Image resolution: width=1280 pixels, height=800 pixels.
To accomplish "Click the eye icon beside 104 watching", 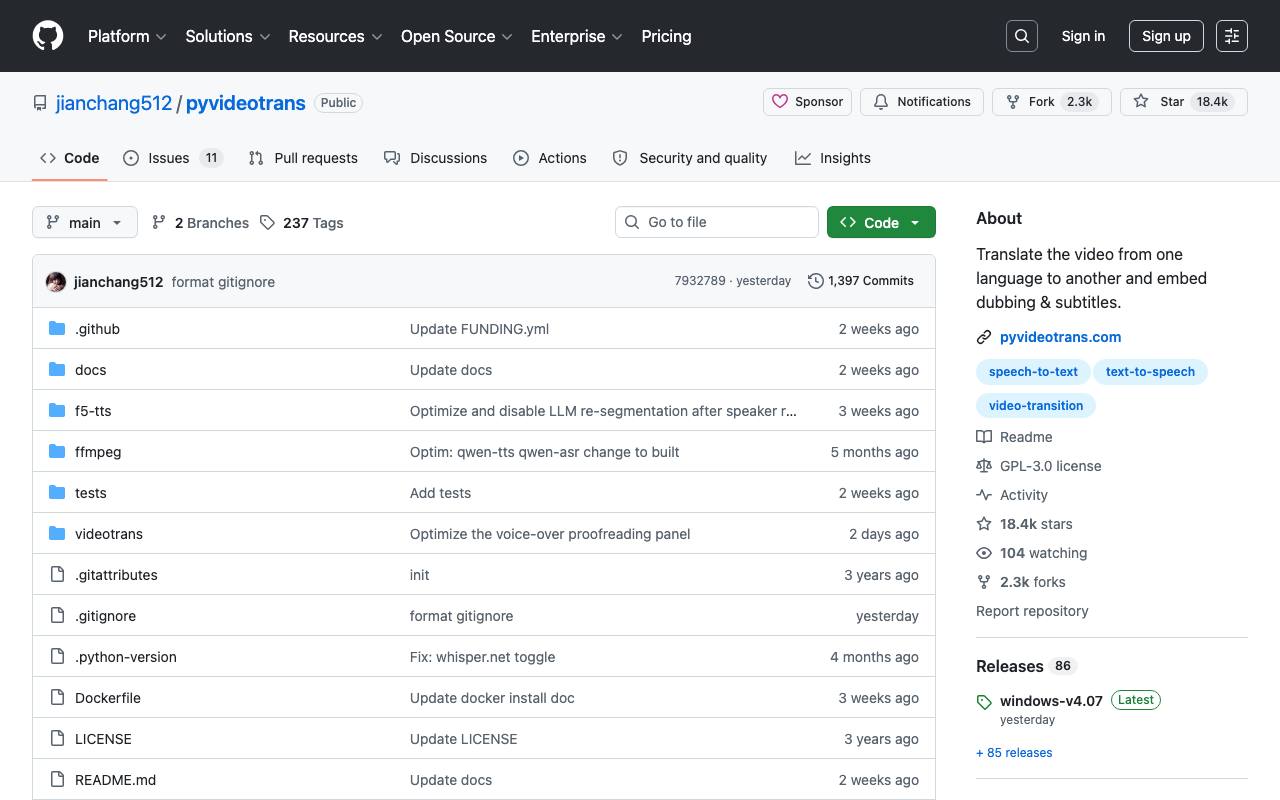I will tap(984, 553).
